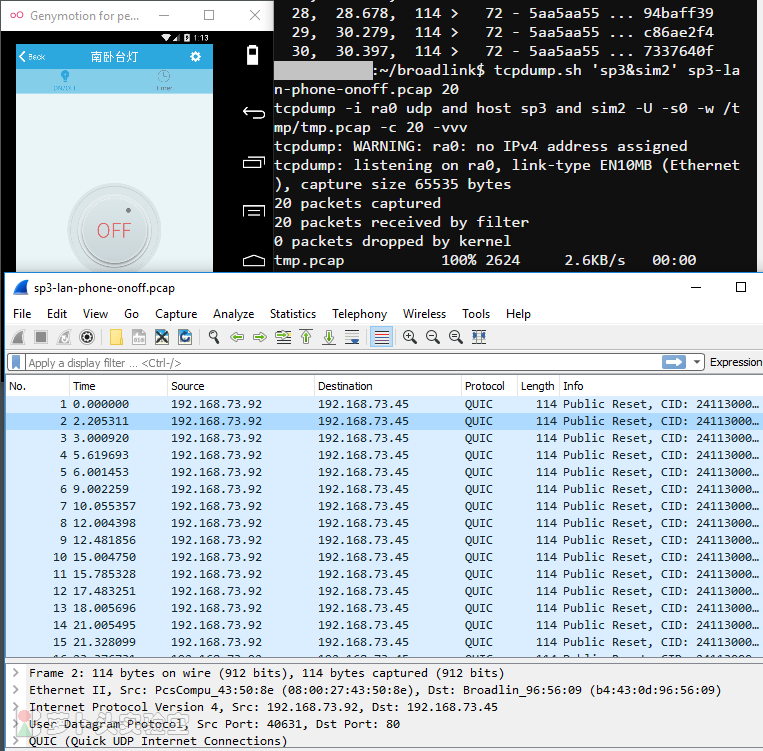Expand the Frame 2 details row
The image size is (763, 751).
[x=14, y=673]
